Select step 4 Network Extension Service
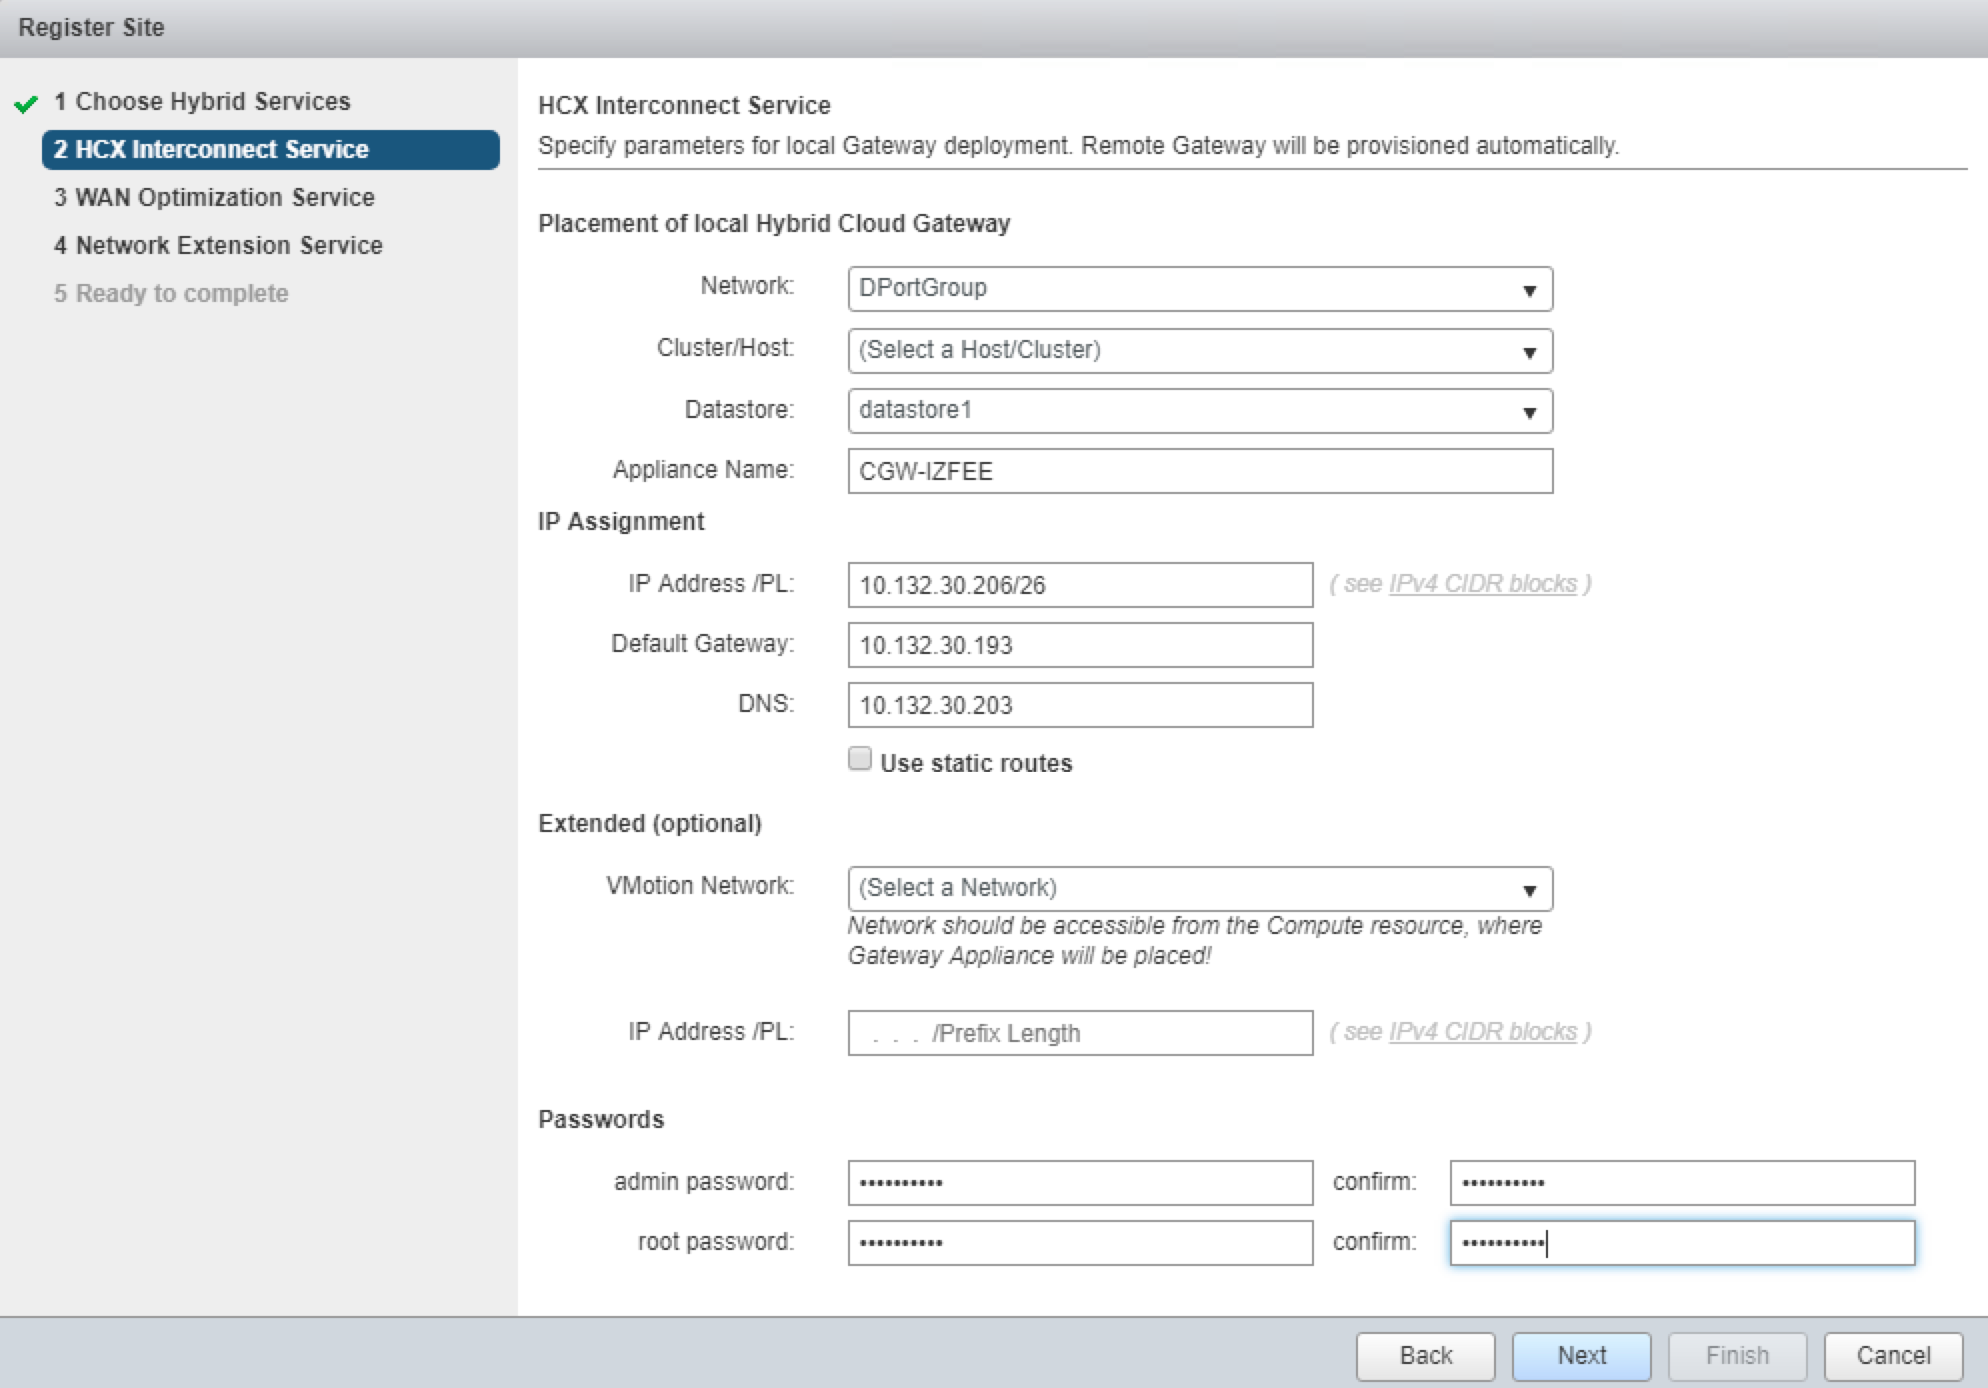The height and width of the screenshot is (1388, 1988). [x=229, y=246]
